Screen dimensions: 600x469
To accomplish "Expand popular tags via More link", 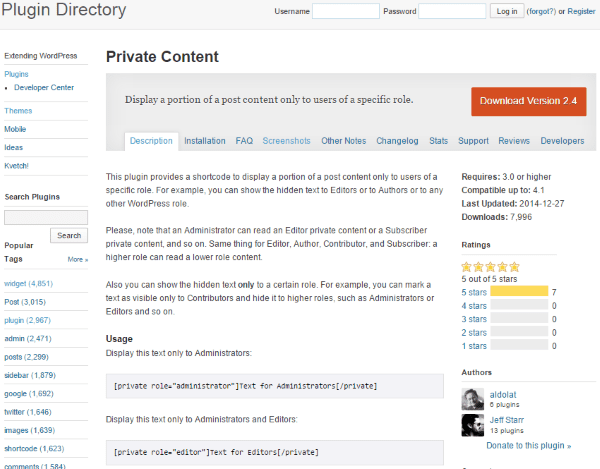I will tap(77, 259).
